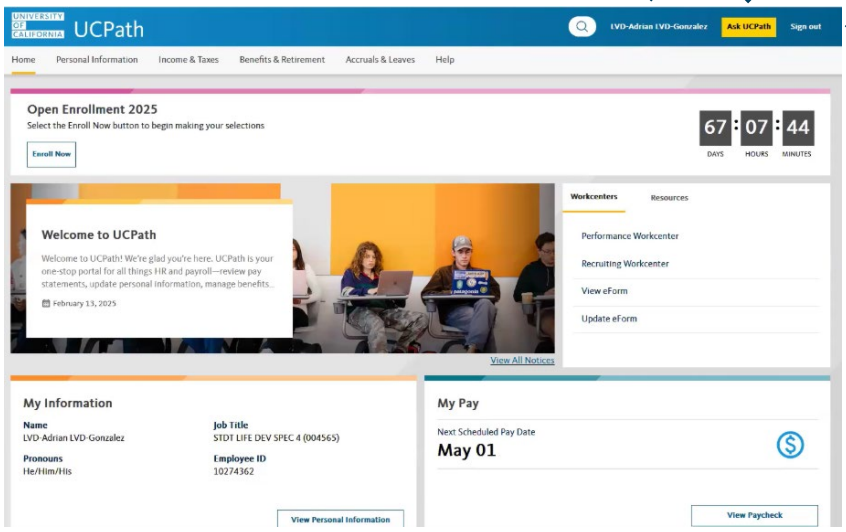Screen dimensions: 846x532
Task: Open the Recruiting Workcenter link
Action: coord(625,264)
